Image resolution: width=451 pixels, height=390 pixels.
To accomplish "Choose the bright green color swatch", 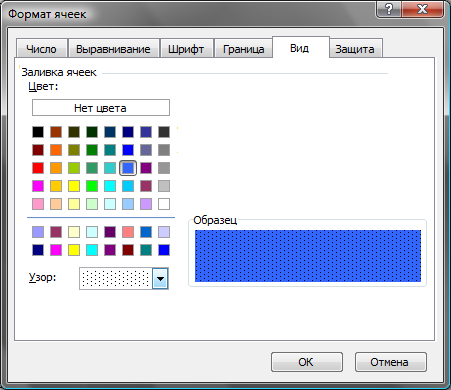I will click(x=92, y=186).
